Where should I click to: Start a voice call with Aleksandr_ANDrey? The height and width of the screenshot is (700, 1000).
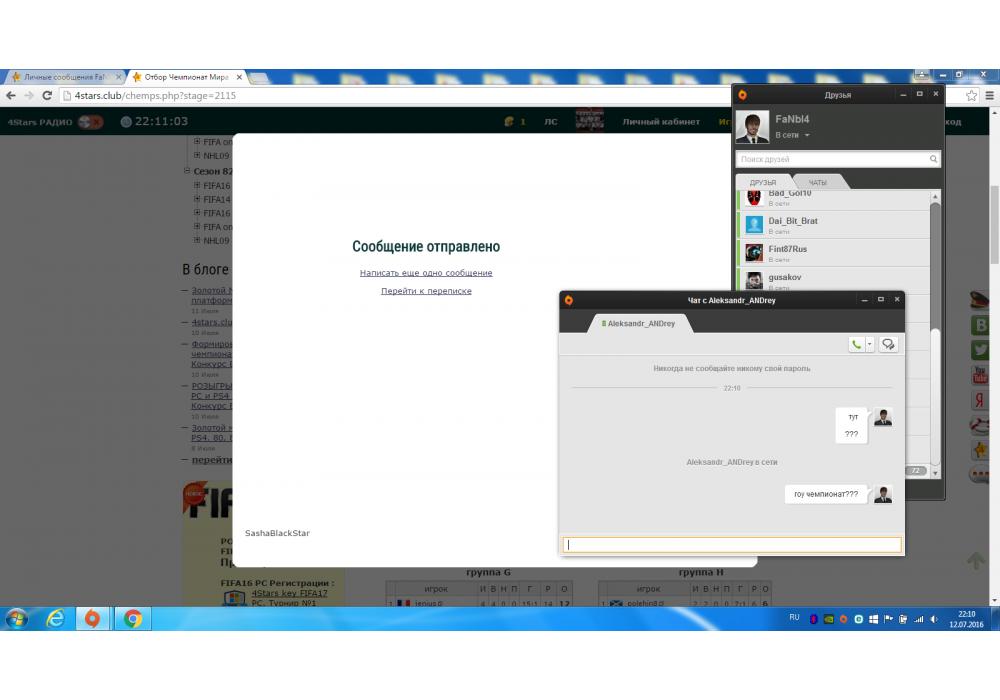tap(856, 344)
